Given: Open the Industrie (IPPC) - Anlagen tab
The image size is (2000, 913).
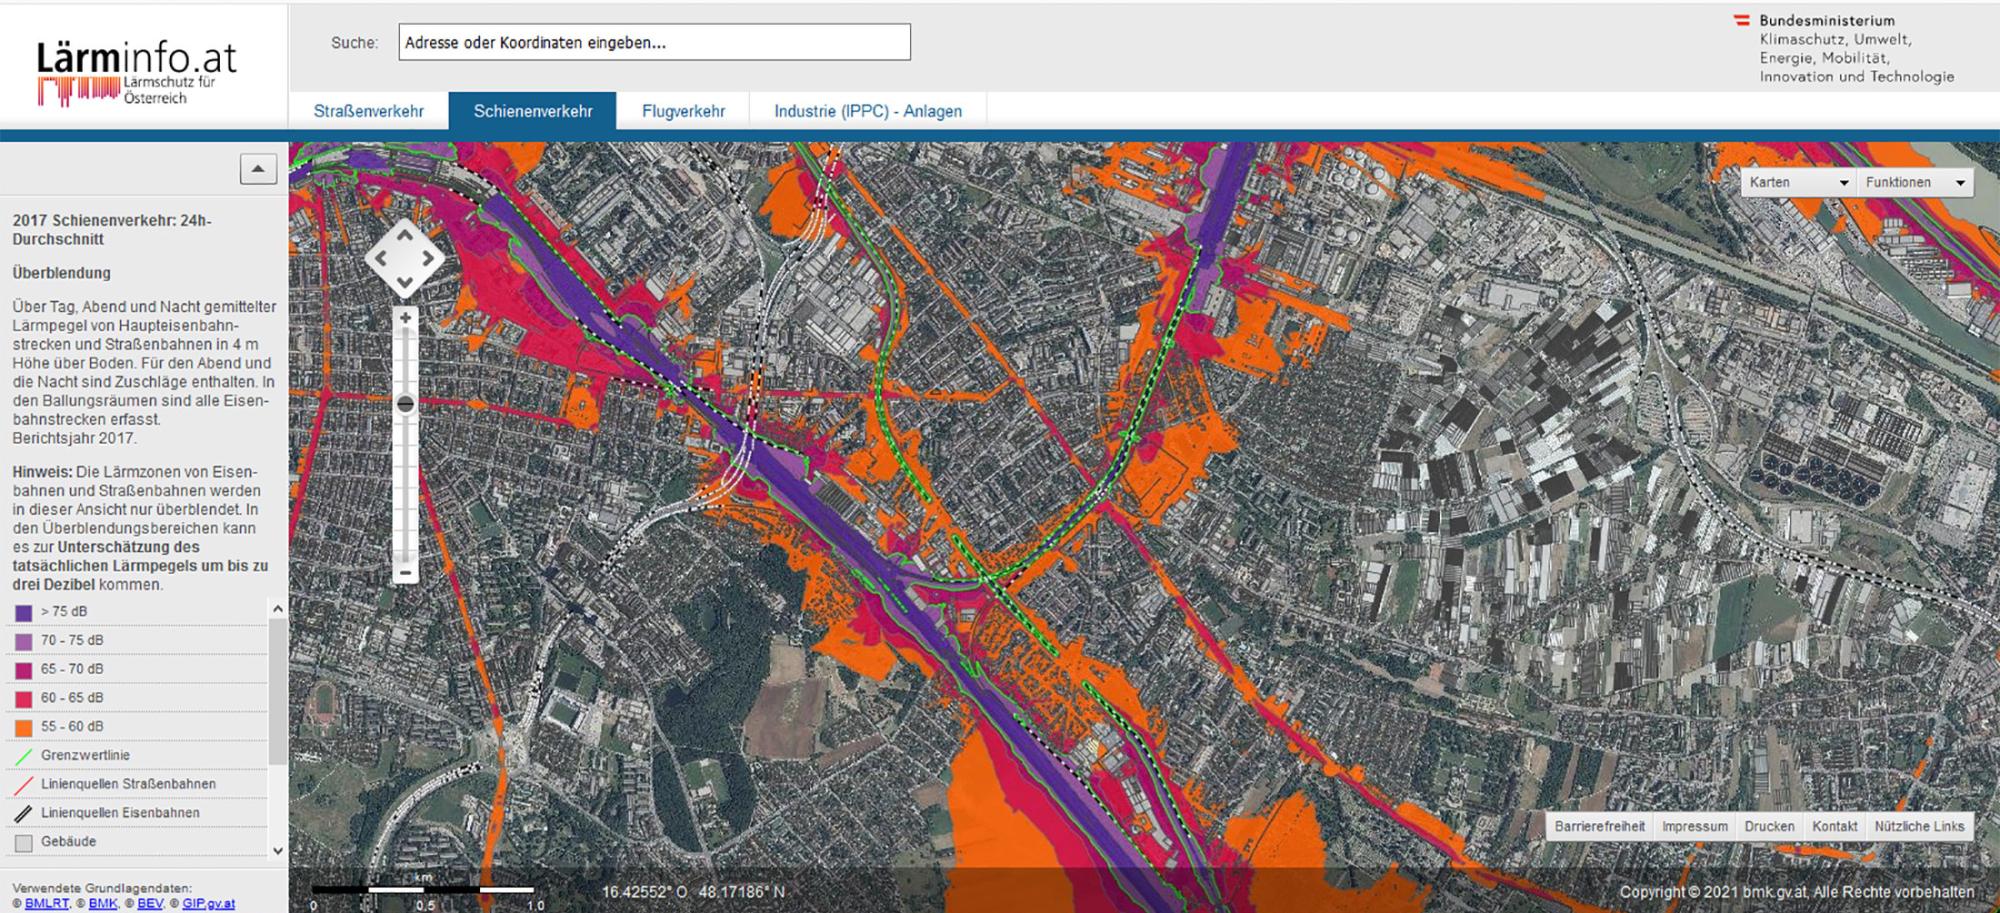Looking at the screenshot, I should [868, 111].
